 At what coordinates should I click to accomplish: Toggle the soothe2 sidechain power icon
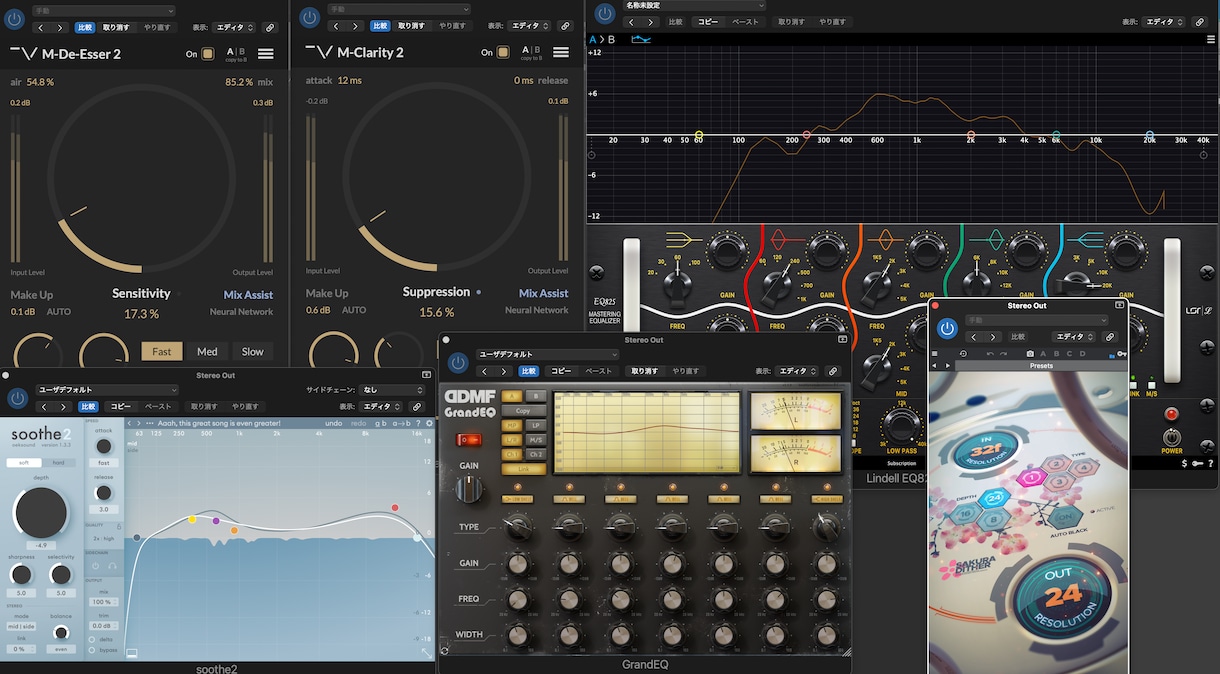(96, 566)
